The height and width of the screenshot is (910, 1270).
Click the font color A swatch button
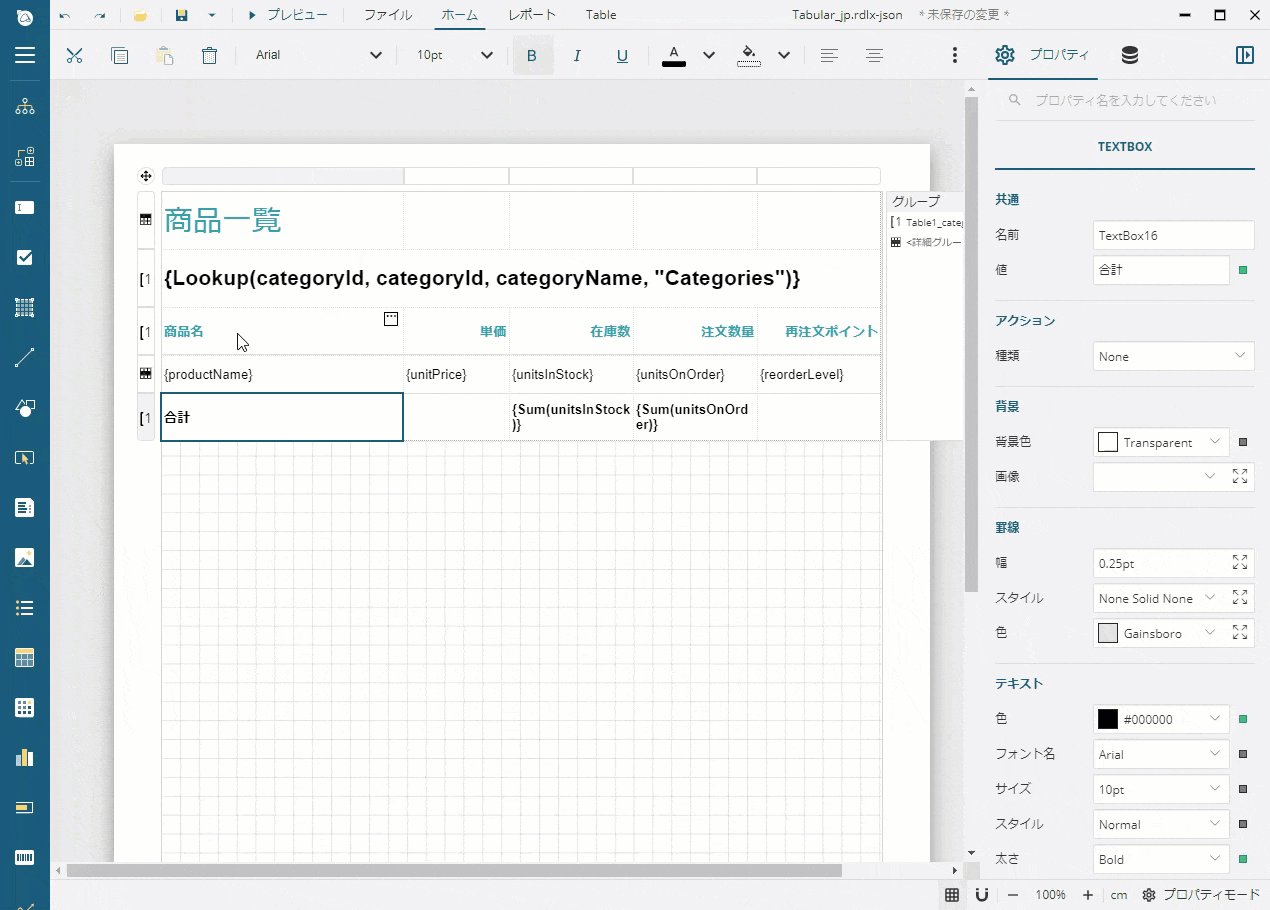pos(674,55)
